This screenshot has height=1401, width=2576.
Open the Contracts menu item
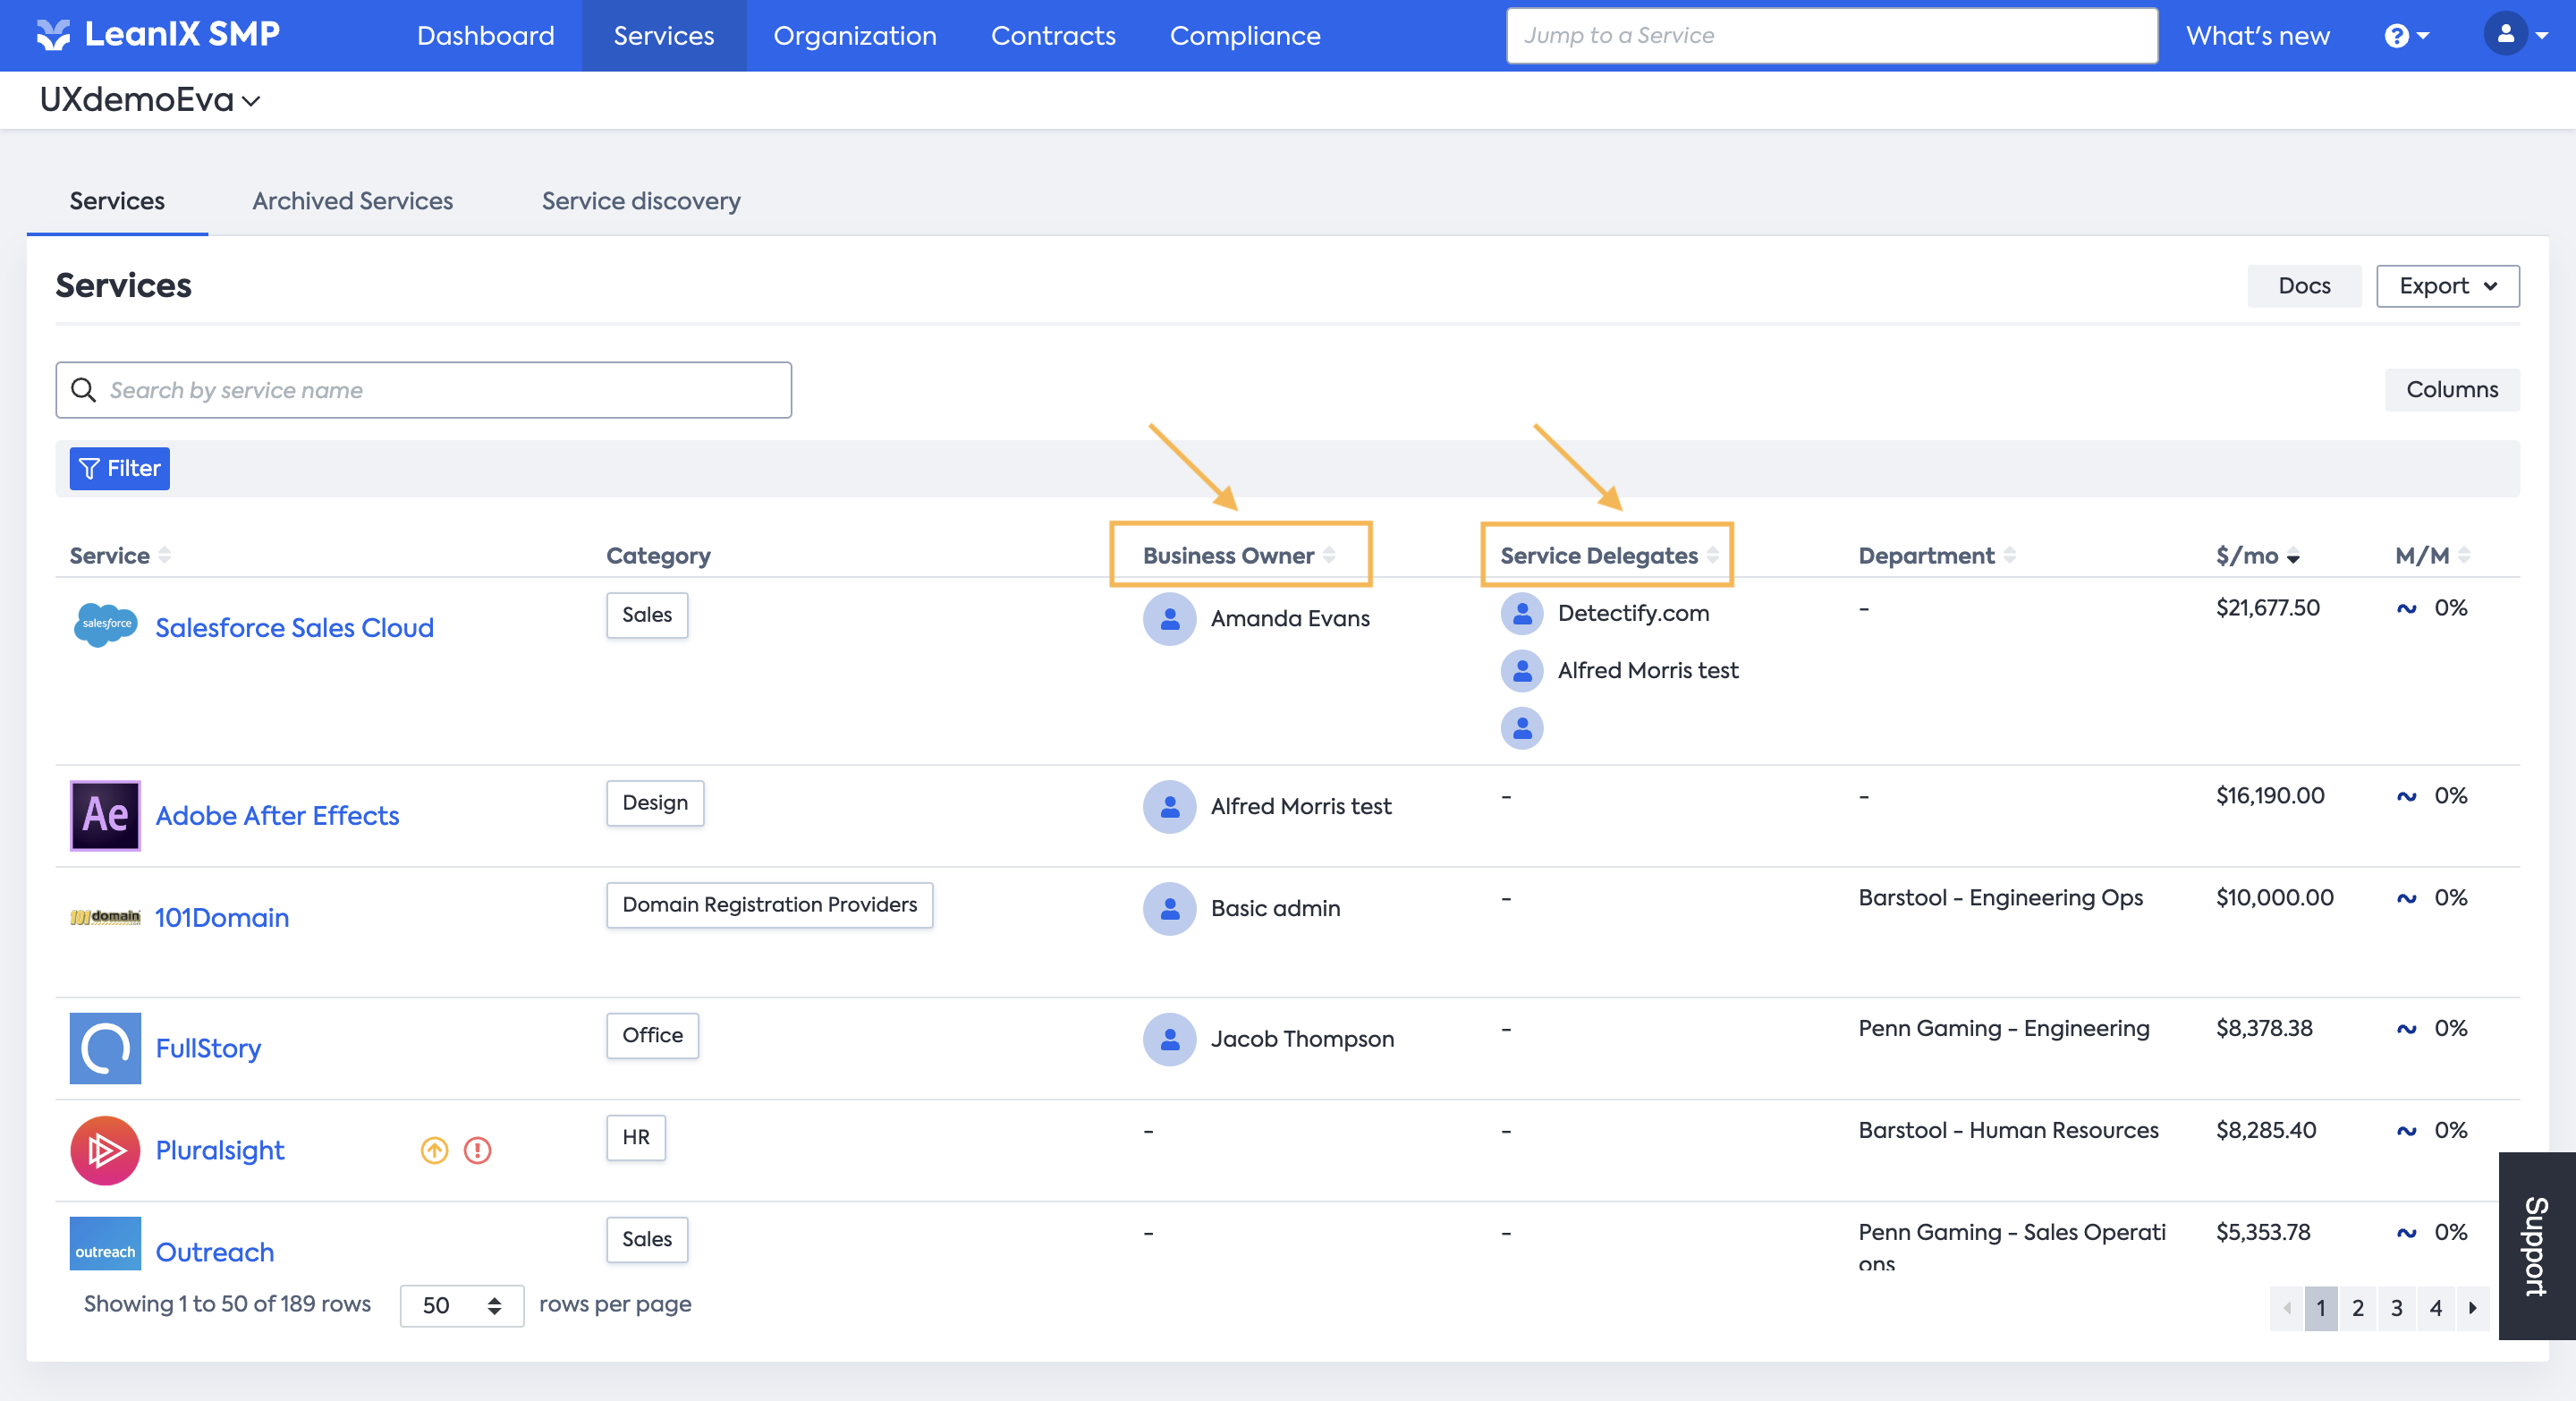[1052, 36]
